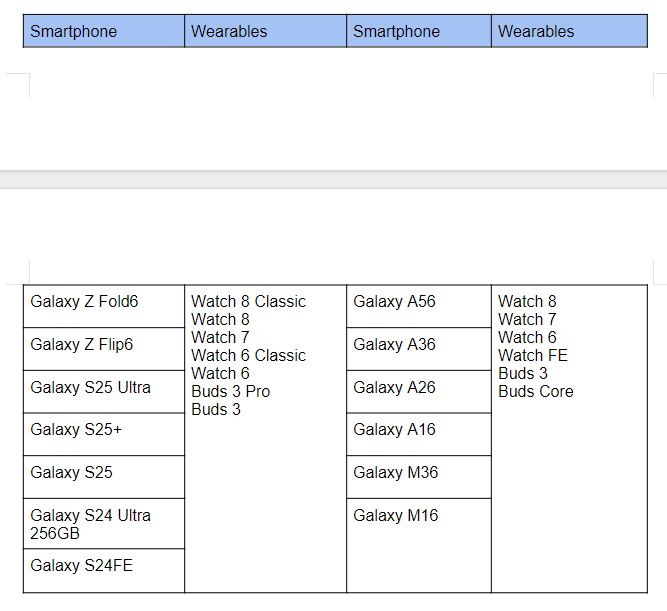Click Watch 7 above Watch FE
This screenshot has height=611, width=667.
click(527, 319)
